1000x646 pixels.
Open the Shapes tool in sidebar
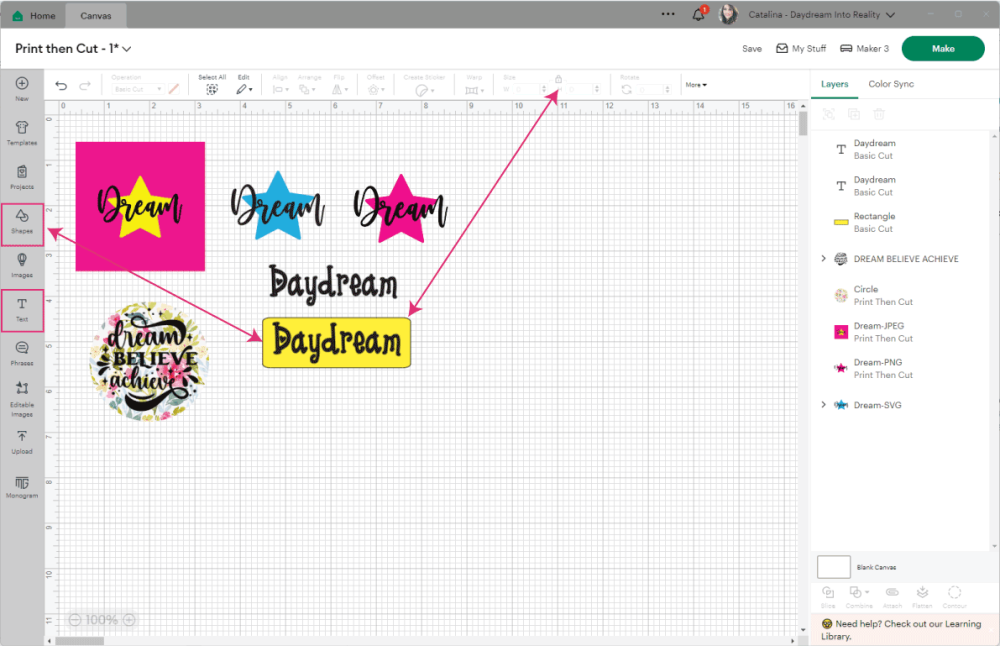click(22, 221)
